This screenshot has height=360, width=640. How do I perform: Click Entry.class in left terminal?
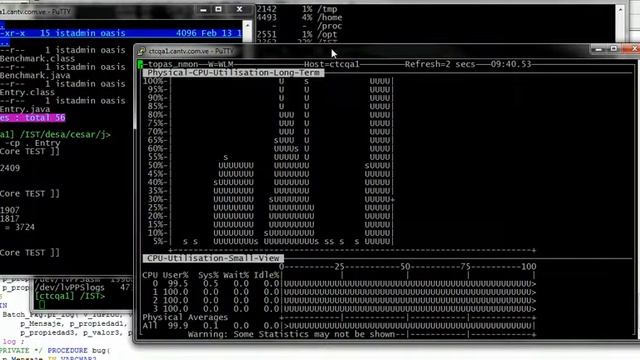[27, 92]
